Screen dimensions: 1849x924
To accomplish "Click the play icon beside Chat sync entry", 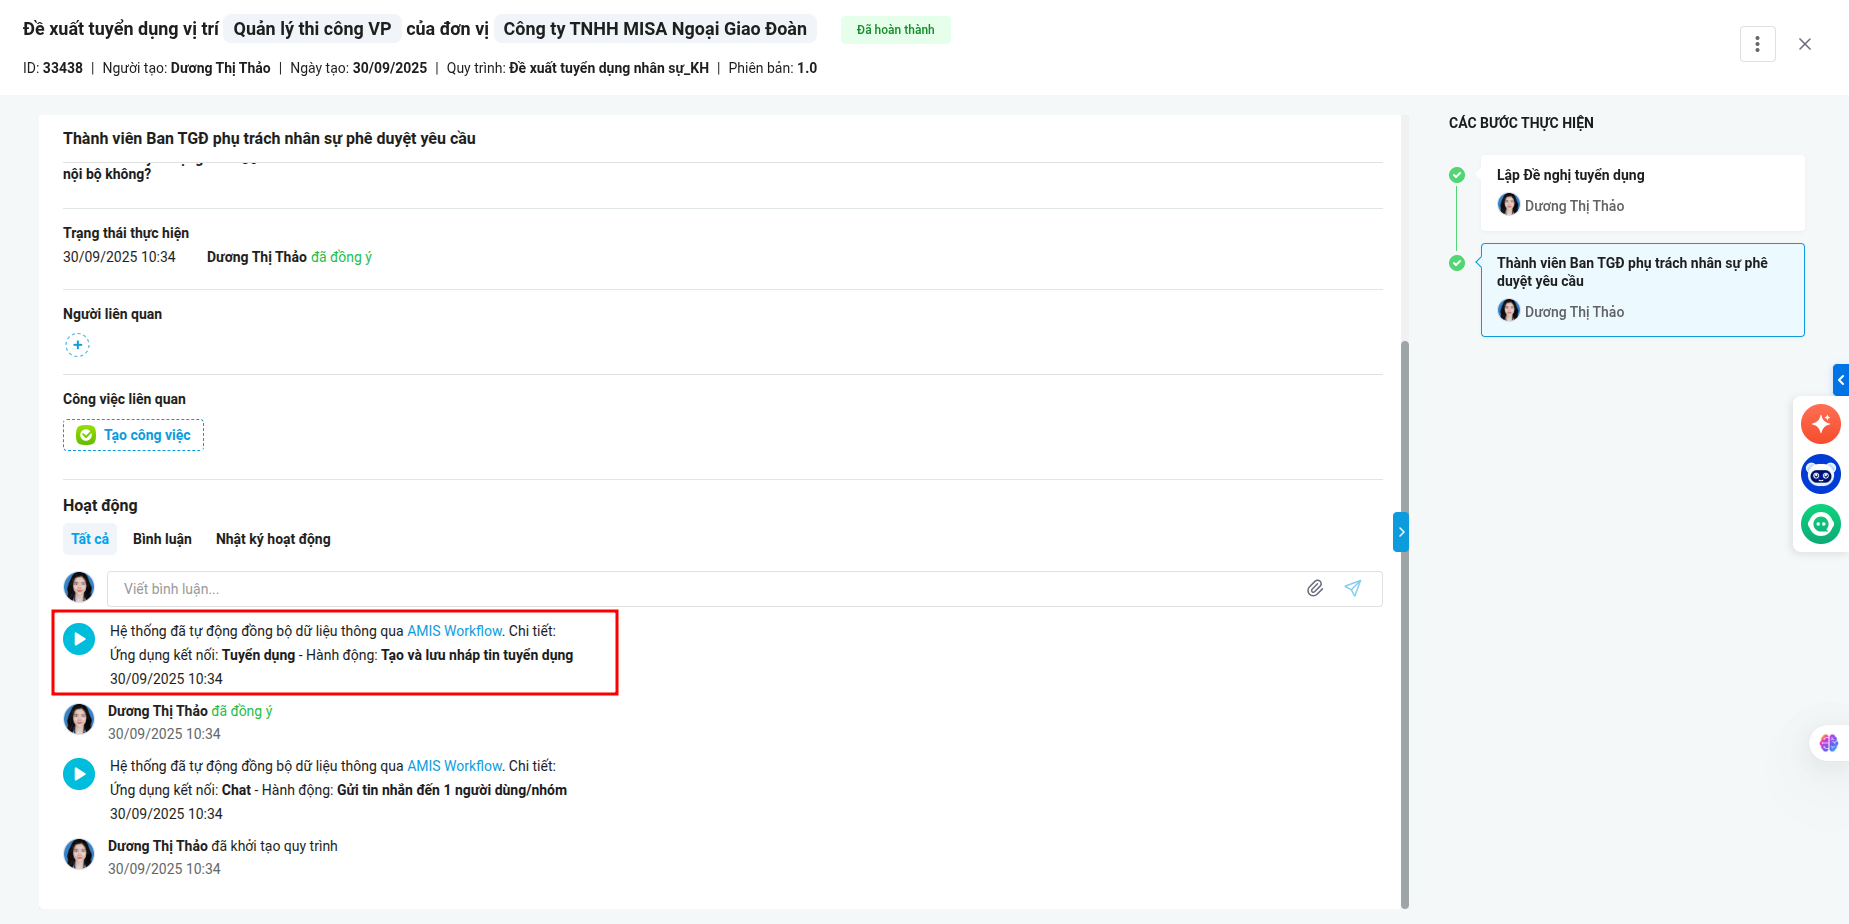I will point(79,773).
